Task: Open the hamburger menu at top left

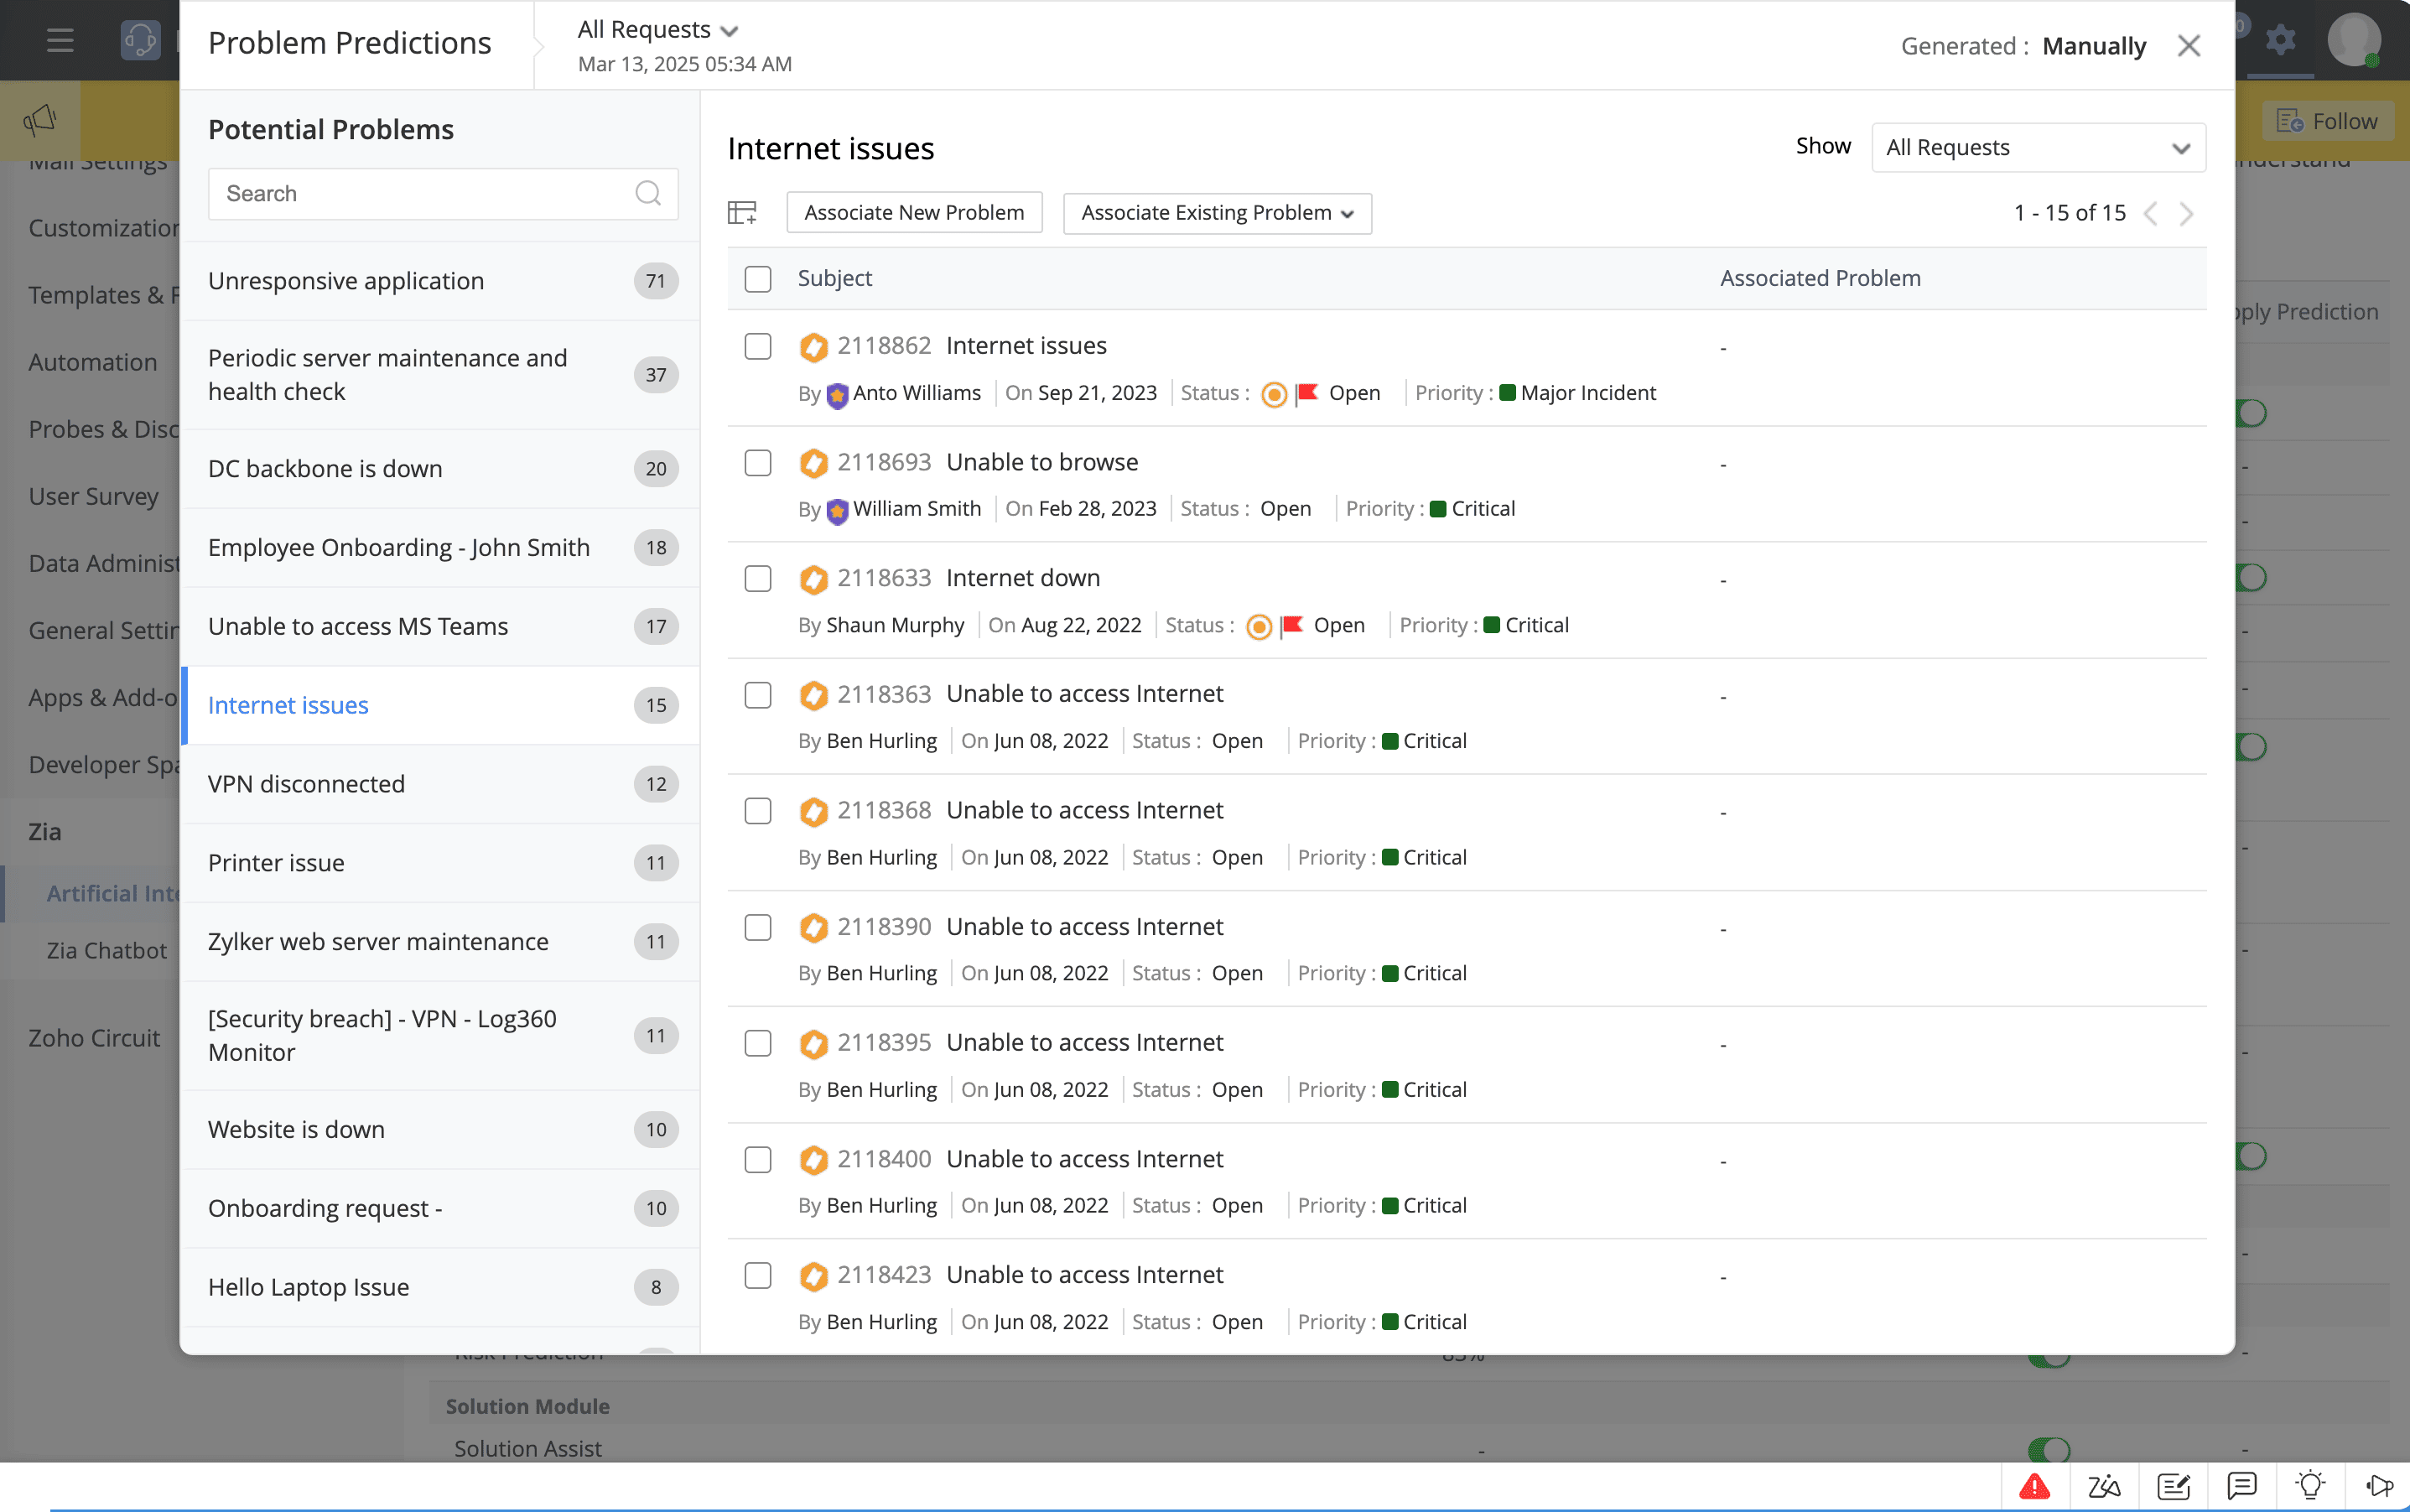Action: pos(59,40)
